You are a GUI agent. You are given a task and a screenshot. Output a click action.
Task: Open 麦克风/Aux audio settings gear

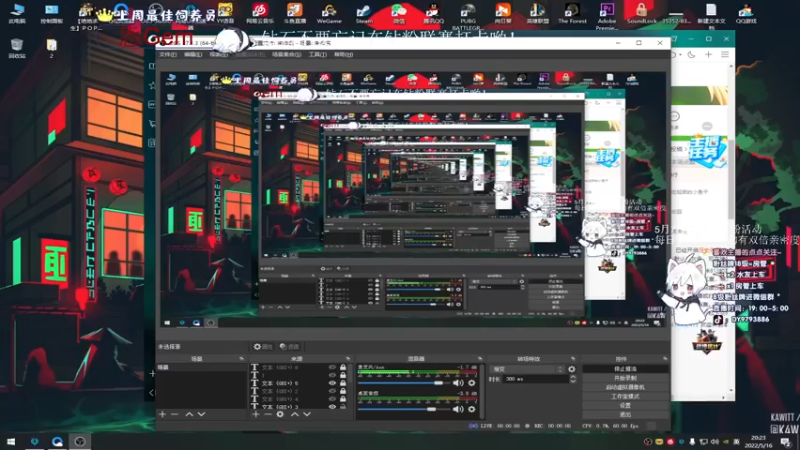(471, 383)
